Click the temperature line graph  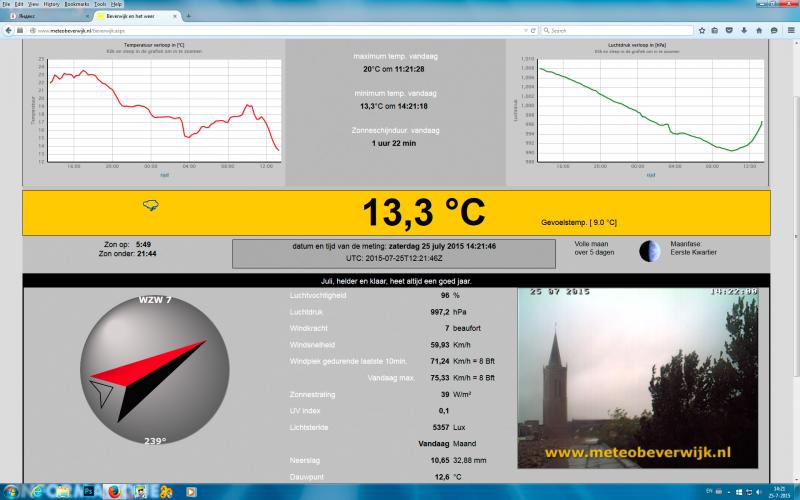click(x=164, y=111)
